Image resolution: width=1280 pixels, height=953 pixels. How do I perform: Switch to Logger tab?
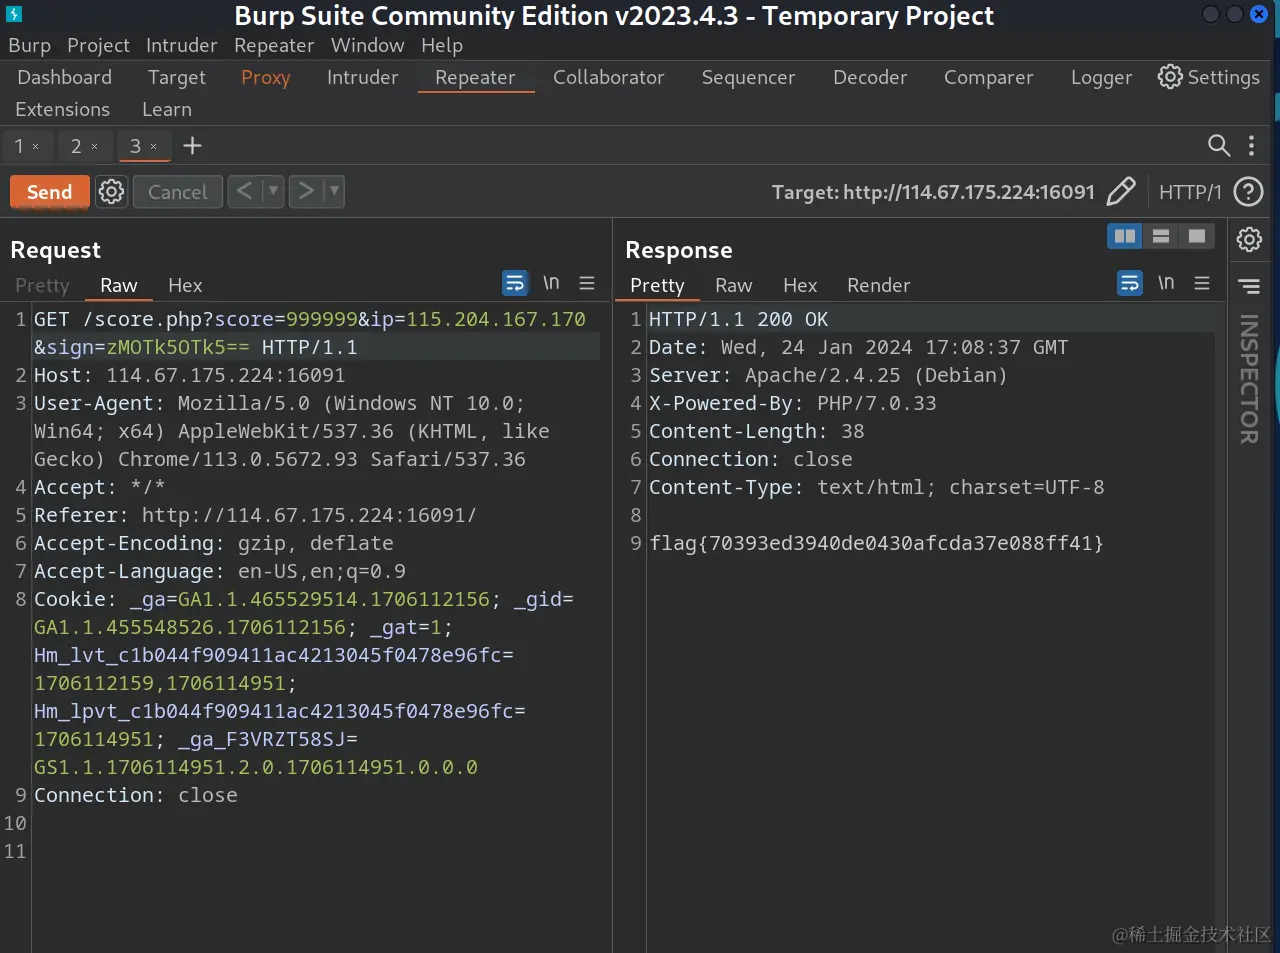(x=1101, y=77)
